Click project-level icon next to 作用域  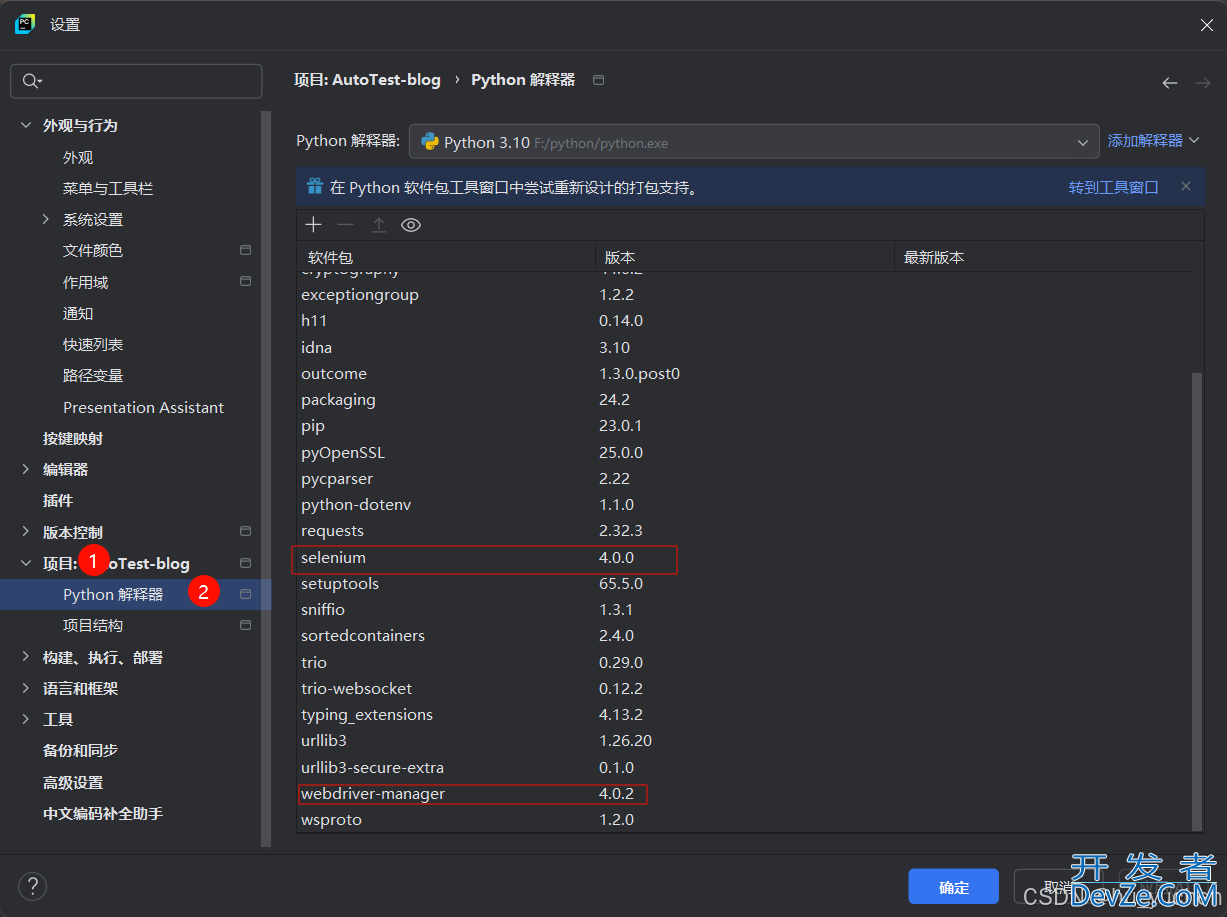coord(245,282)
